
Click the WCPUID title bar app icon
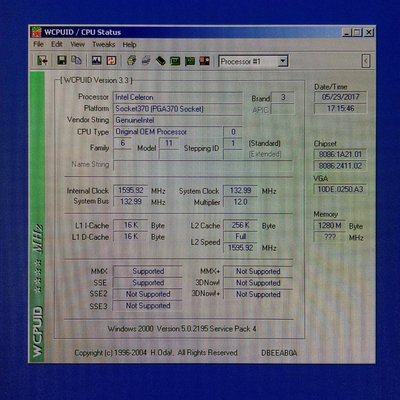(36, 32)
